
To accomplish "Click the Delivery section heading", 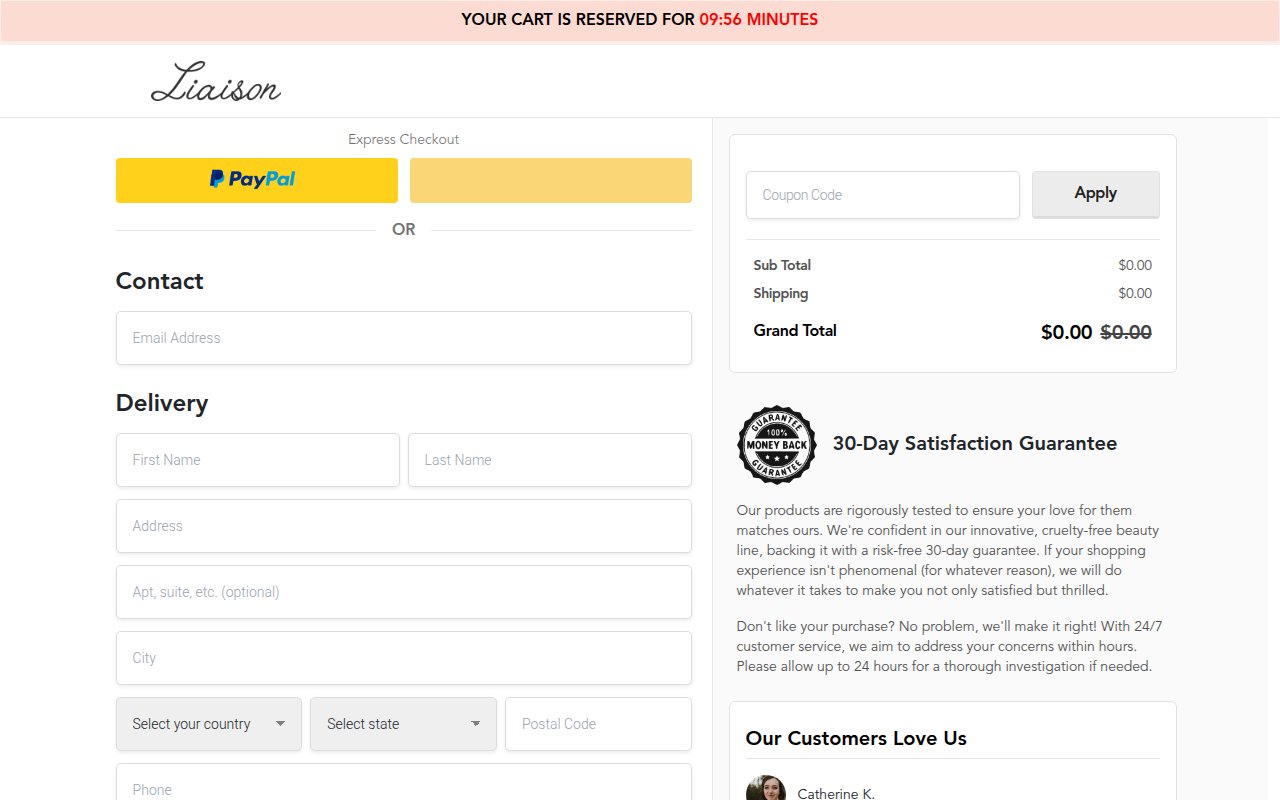I will tap(162, 403).
